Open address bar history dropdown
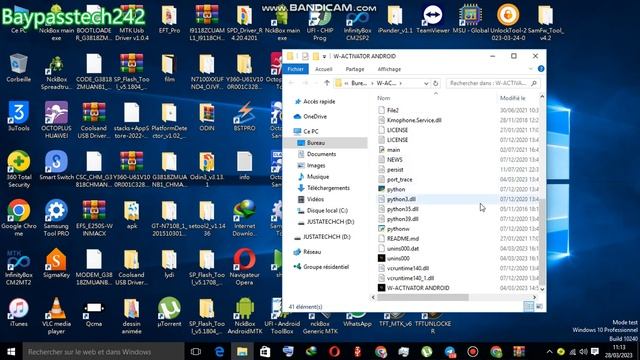The height and width of the screenshot is (360, 640). tap(426, 83)
